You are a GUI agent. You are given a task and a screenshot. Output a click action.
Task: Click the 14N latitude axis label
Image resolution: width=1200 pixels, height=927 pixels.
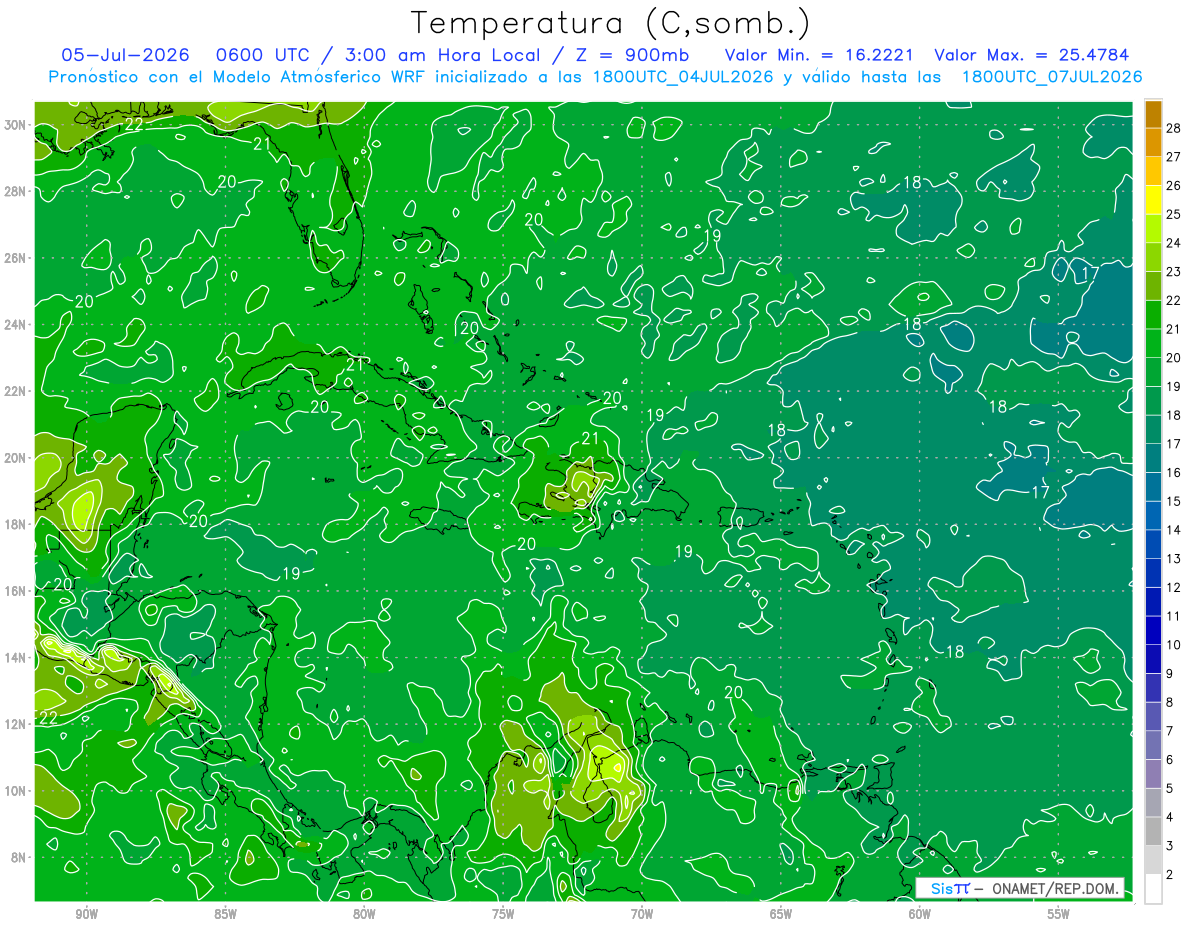click(x=17, y=658)
